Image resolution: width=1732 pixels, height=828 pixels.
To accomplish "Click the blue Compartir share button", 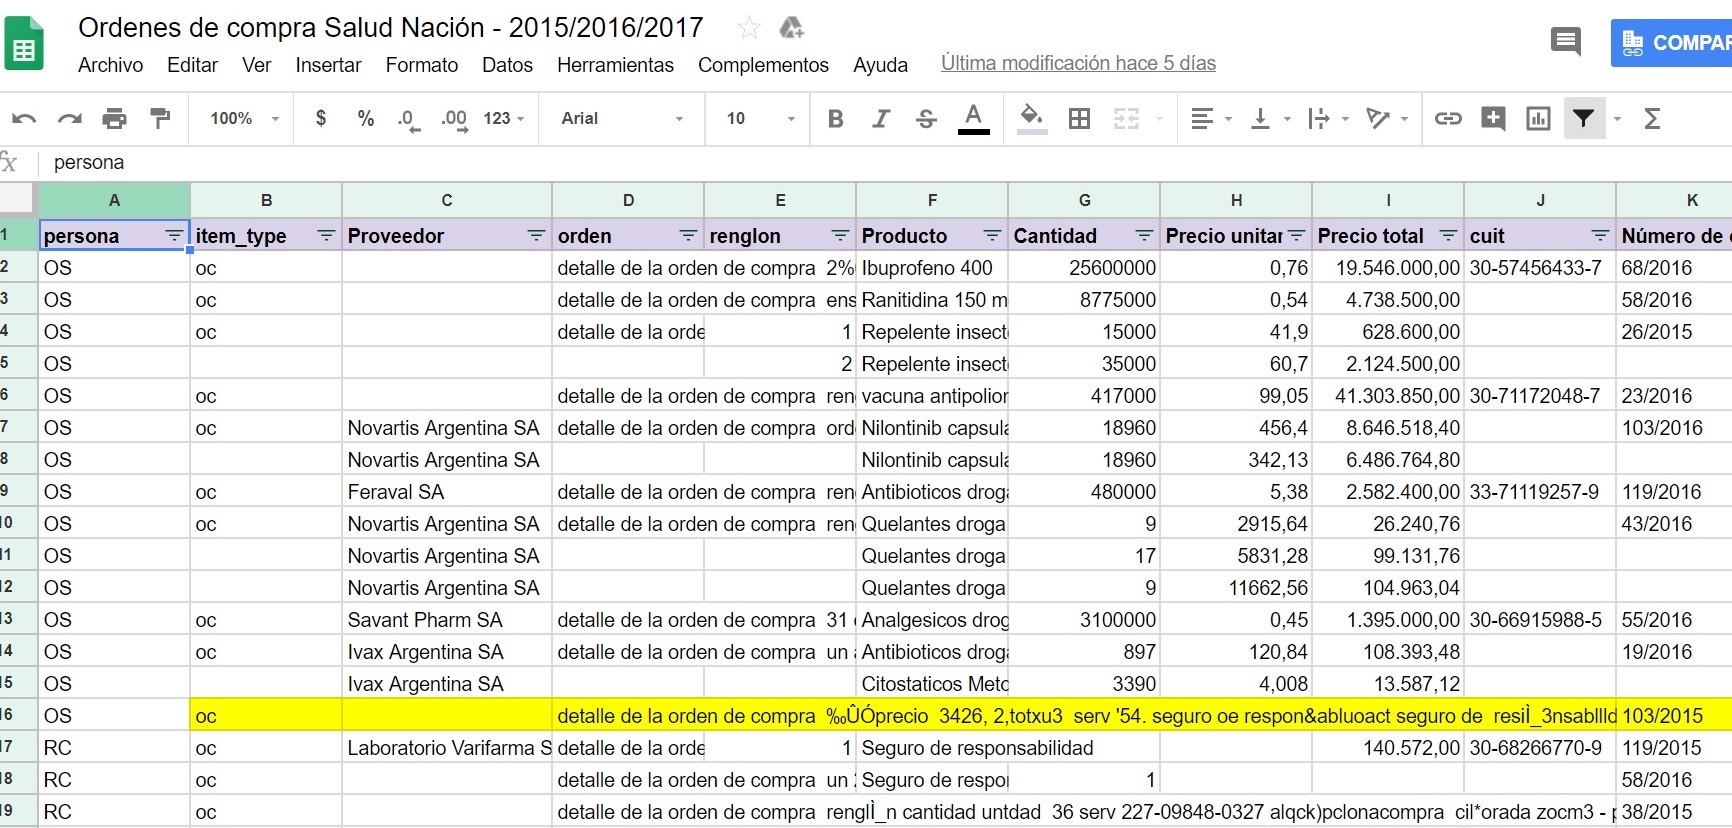I will pyautogui.click(x=1671, y=43).
